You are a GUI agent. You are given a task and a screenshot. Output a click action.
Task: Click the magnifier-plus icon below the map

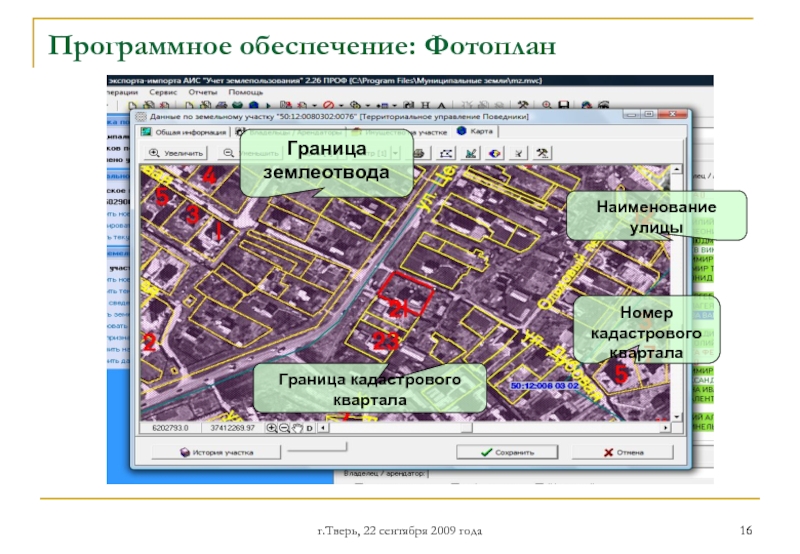pyautogui.click(x=271, y=428)
